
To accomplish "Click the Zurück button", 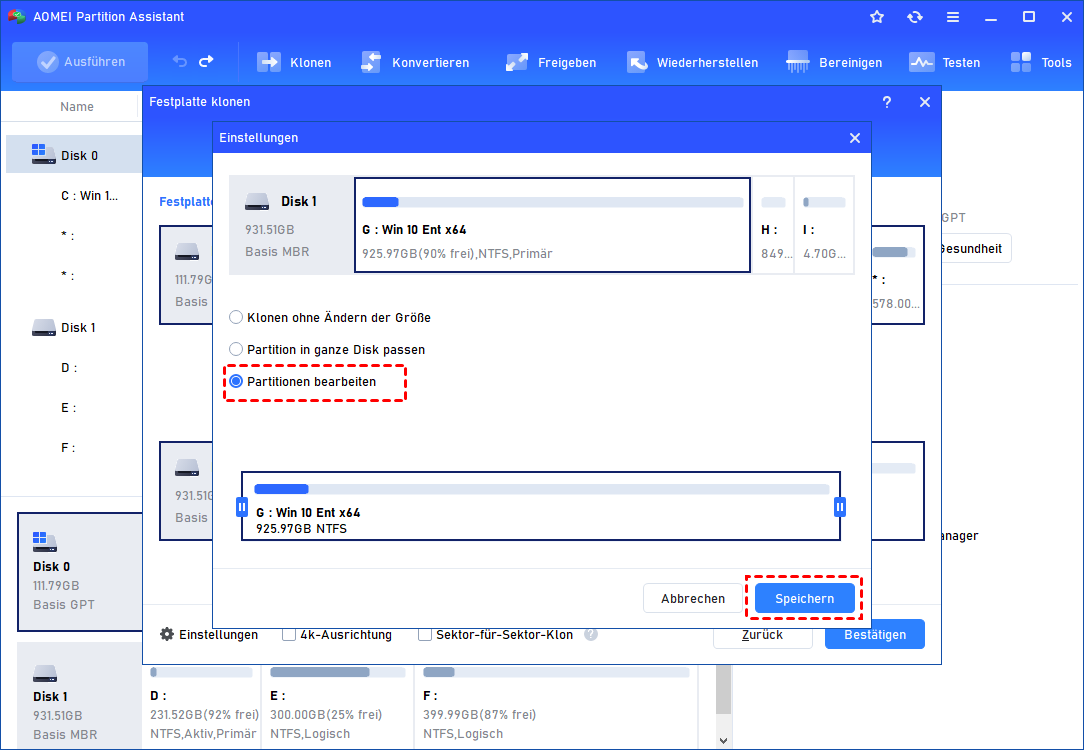I will click(763, 635).
